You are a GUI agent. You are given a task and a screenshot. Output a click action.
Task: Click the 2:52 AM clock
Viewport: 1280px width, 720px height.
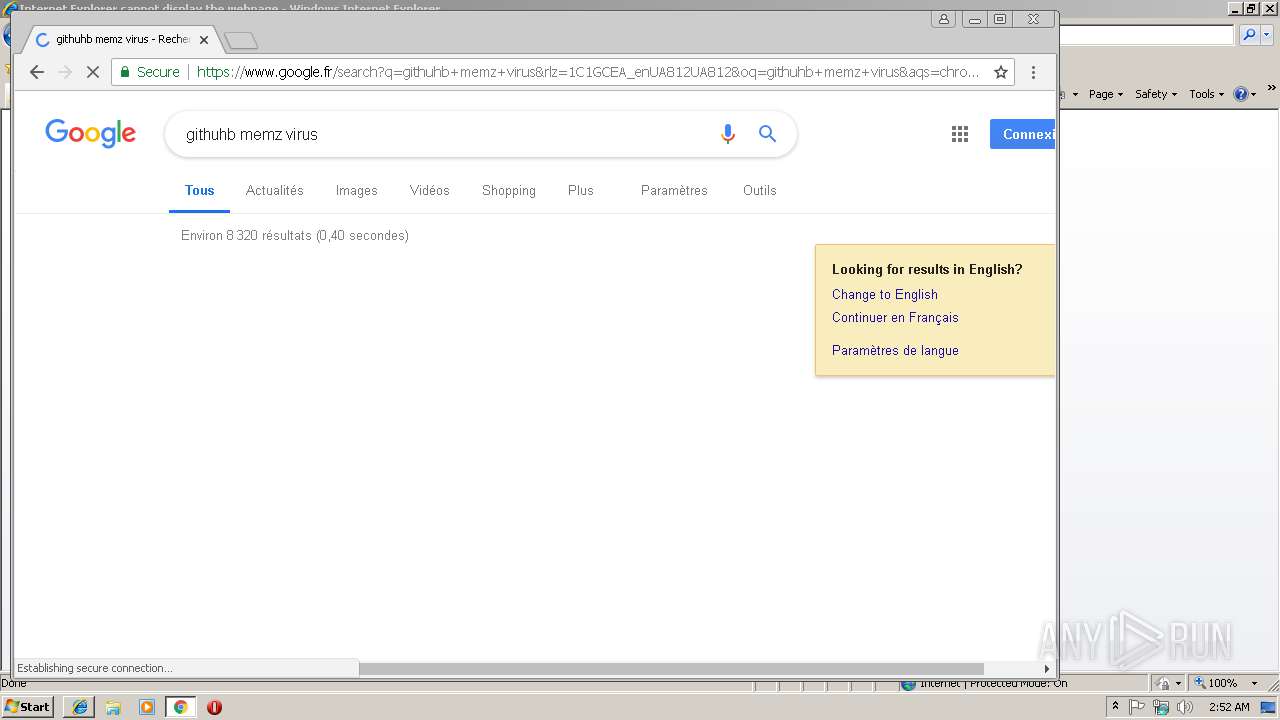(1229, 707)
